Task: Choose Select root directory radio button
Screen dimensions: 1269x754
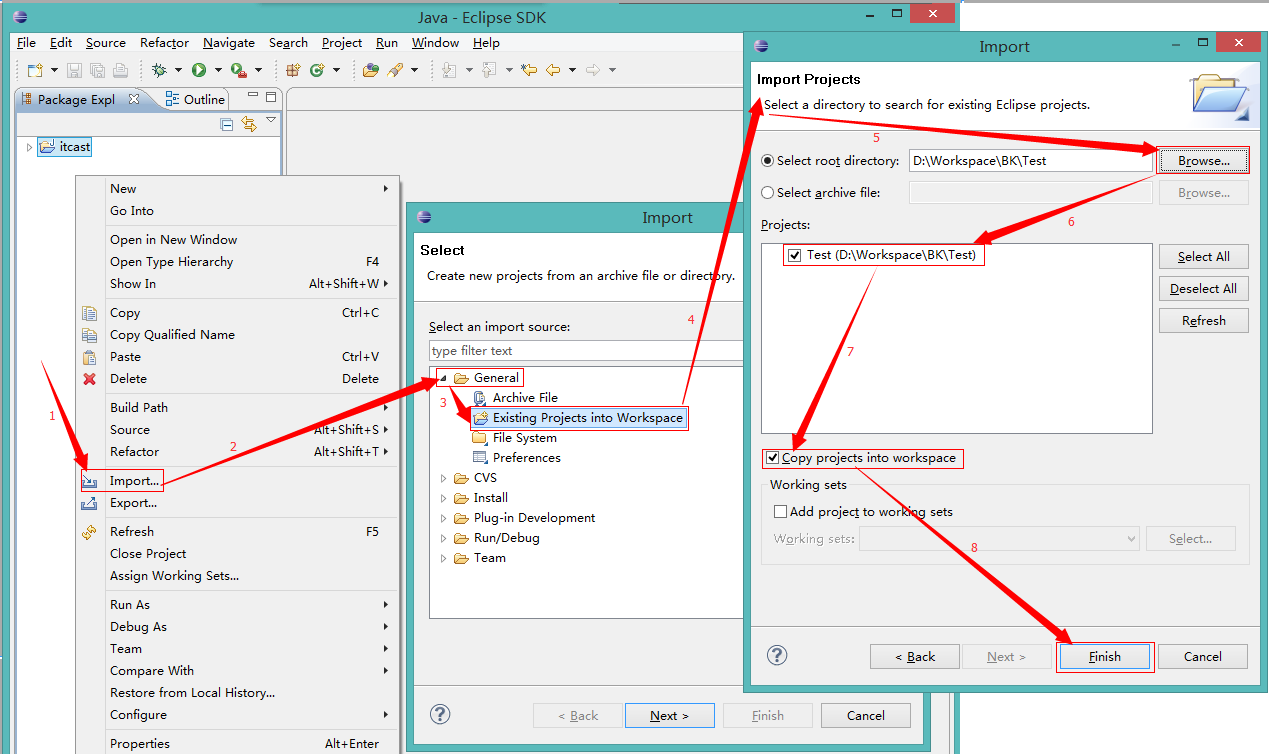Action: (768, 160)
